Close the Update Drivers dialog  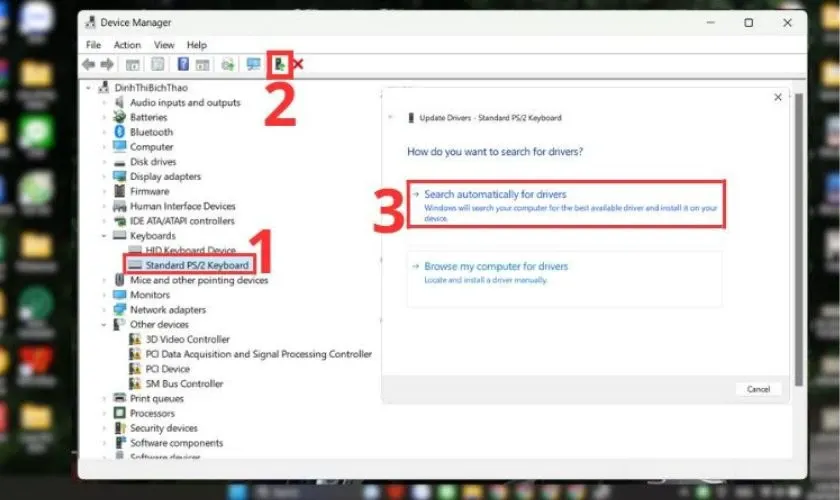click(778, 97)
